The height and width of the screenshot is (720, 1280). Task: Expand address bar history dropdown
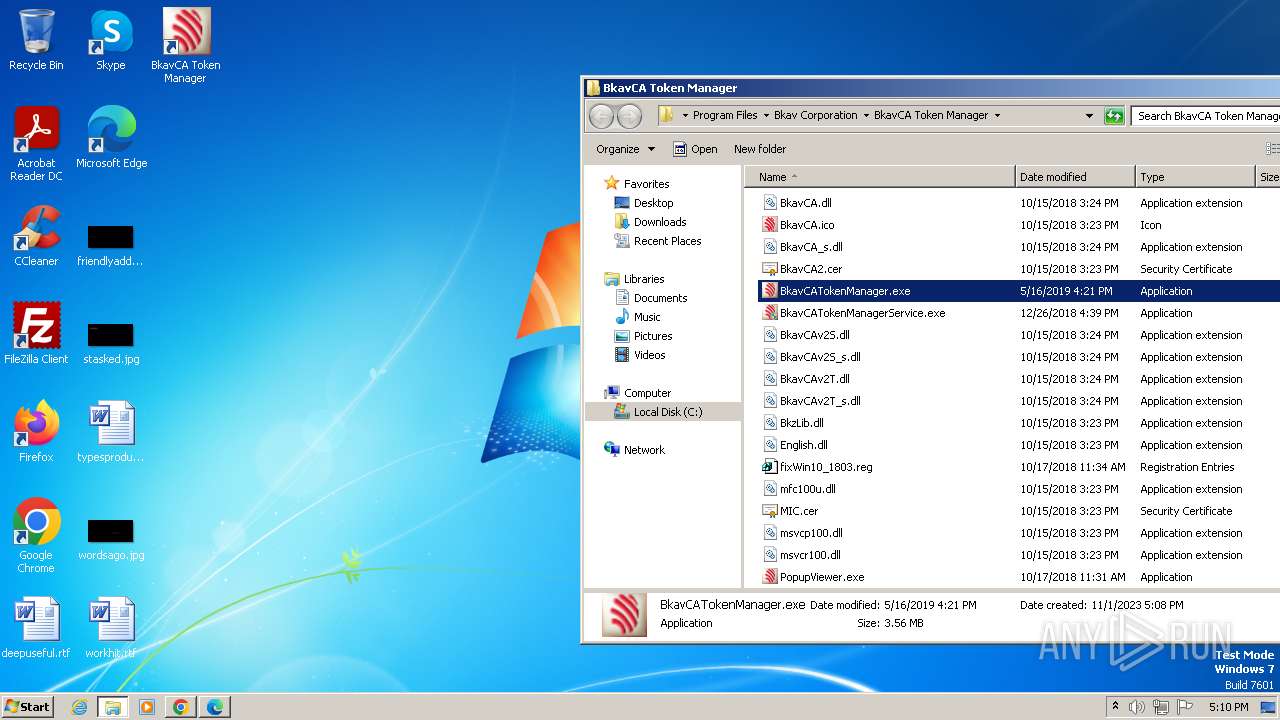tap(1089, 116)
